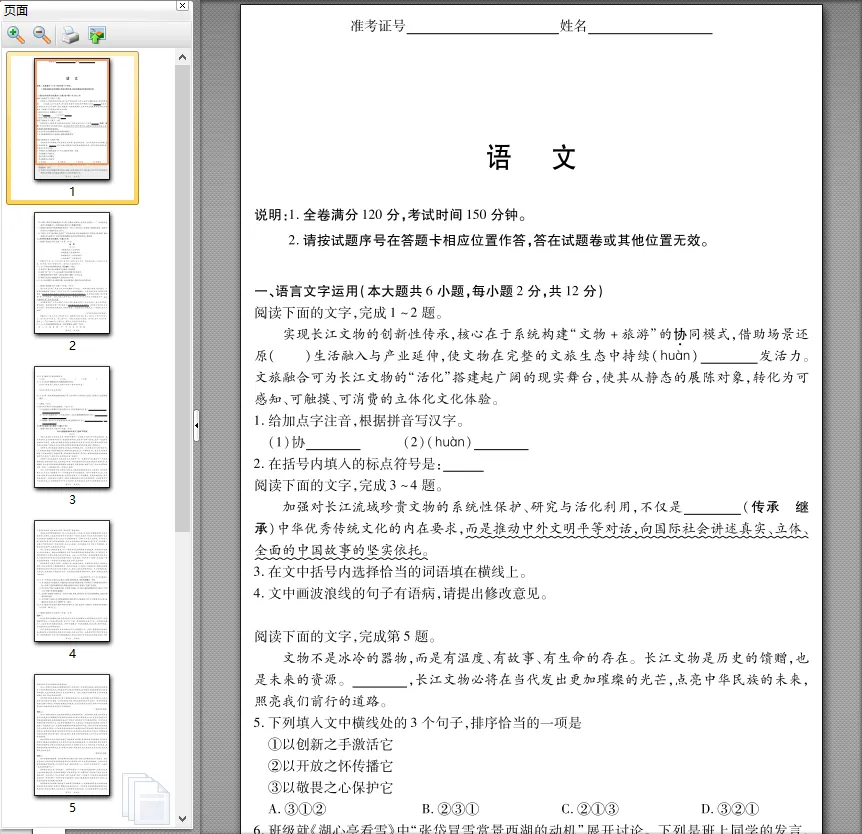Viewport: 862px width, 834px height.
Task: Click the page number label under thumbnail 3
Action: (71, 499)
